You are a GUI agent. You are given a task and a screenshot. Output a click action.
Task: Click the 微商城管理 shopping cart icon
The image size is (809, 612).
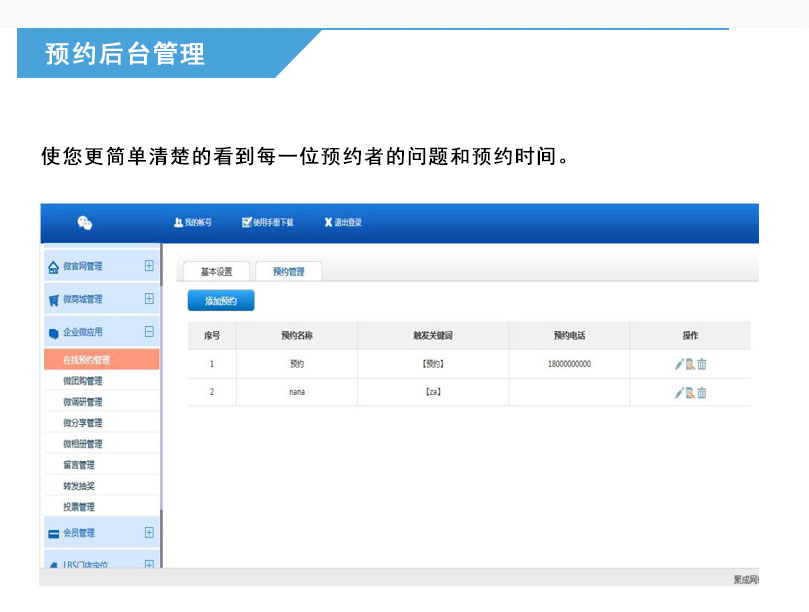click(x=54, y=299)
